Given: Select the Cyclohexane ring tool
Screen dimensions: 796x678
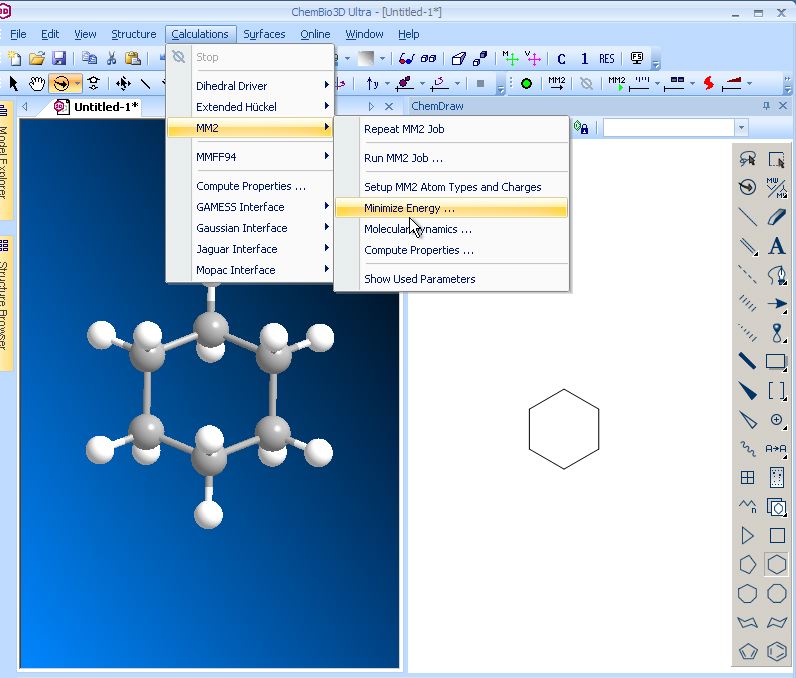Looking at the screenshot, I should click(x=776, y=564).
